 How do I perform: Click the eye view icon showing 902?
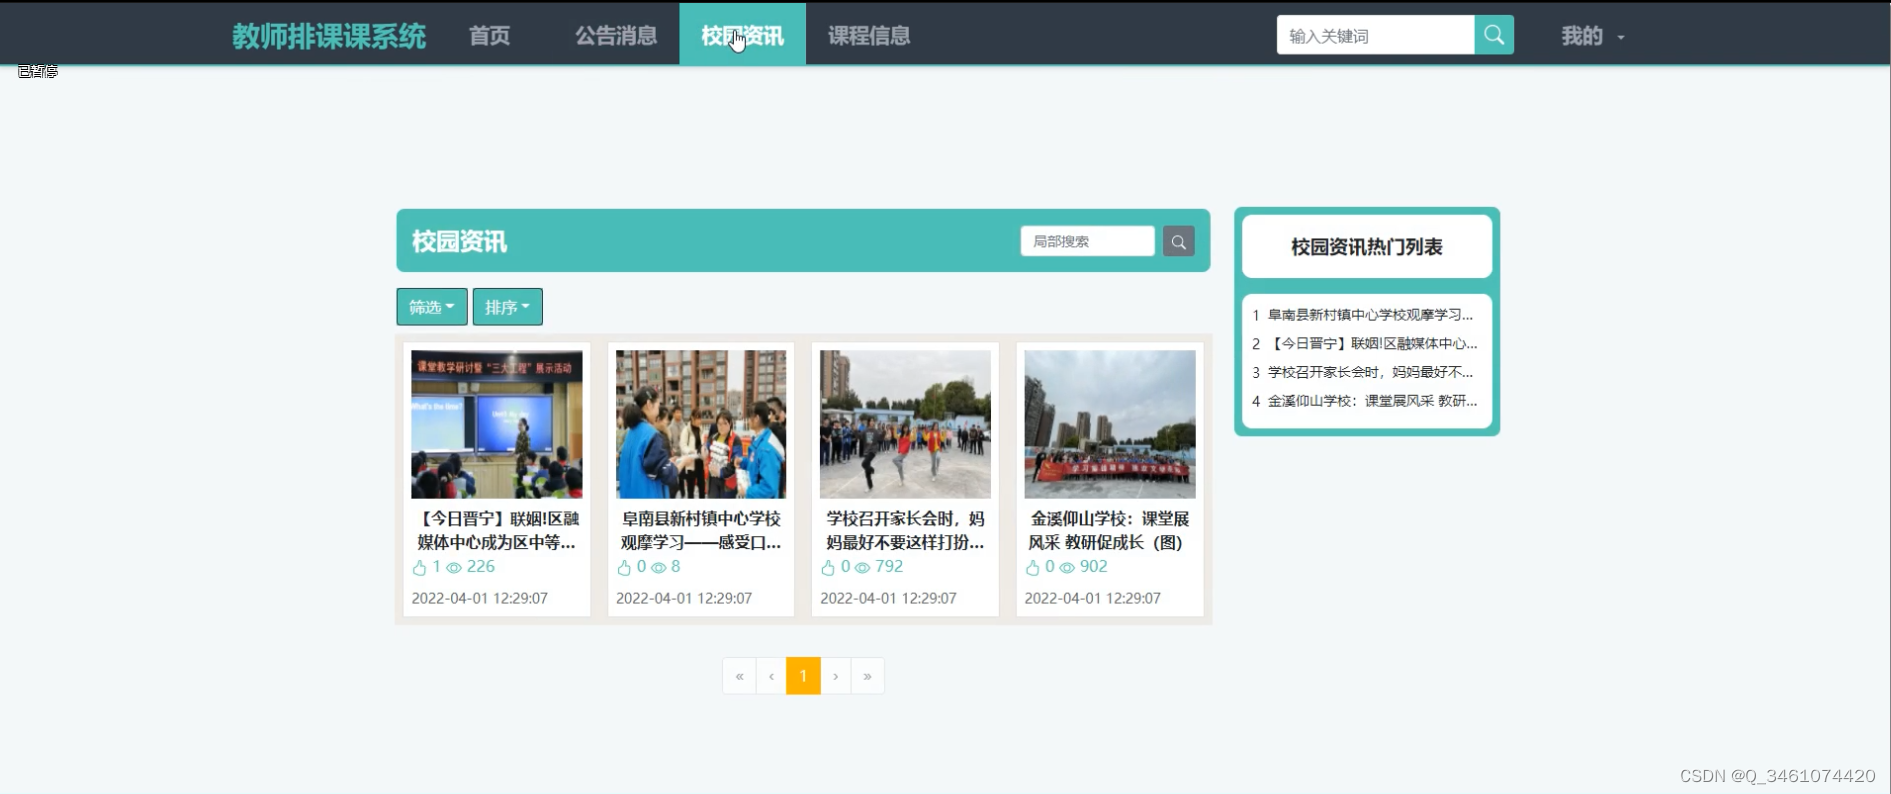(x=1067, y=568)
